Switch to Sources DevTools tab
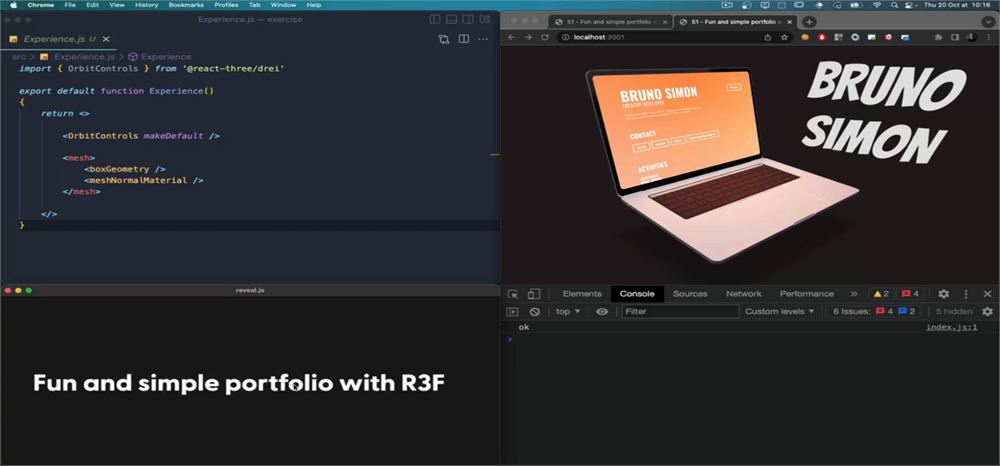Screen dimensions: 1000x466 [690, 294]
